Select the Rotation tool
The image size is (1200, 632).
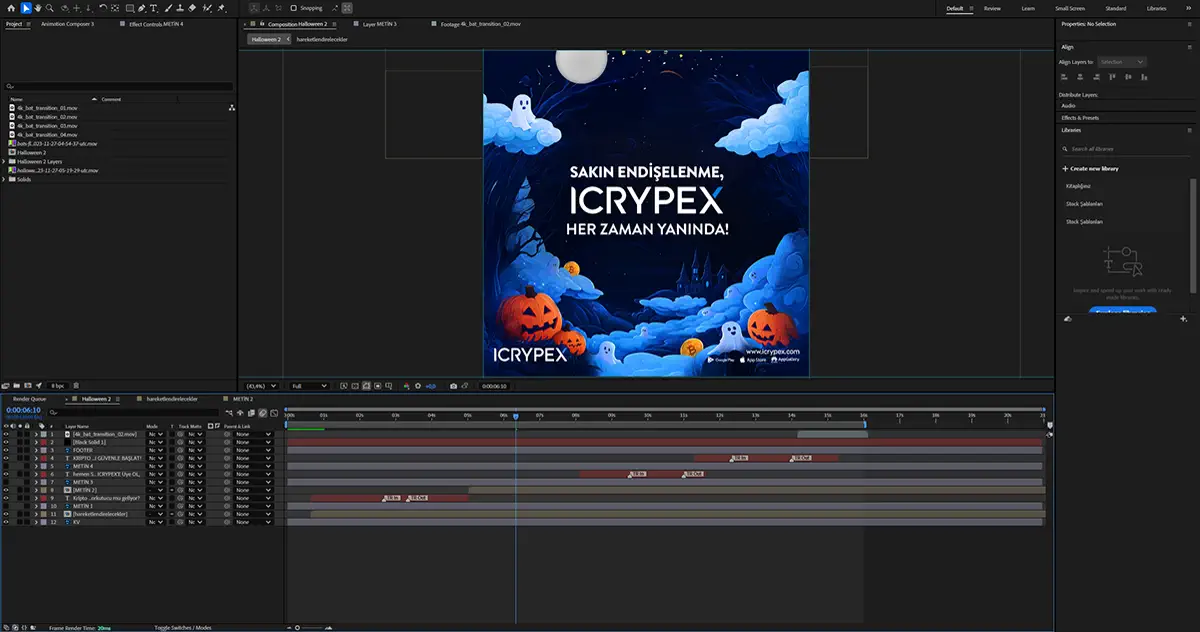click(x=103, y=8)
